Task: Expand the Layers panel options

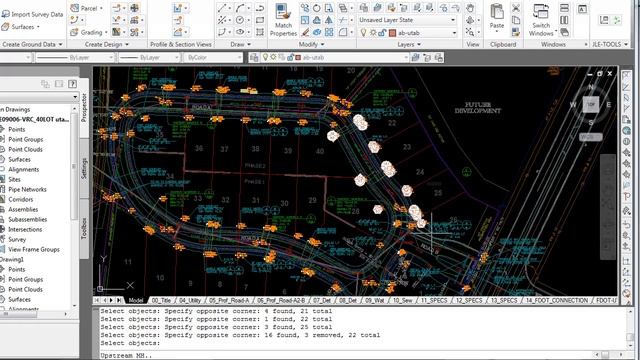Action: pyautogui.click(x=409, y=44)
